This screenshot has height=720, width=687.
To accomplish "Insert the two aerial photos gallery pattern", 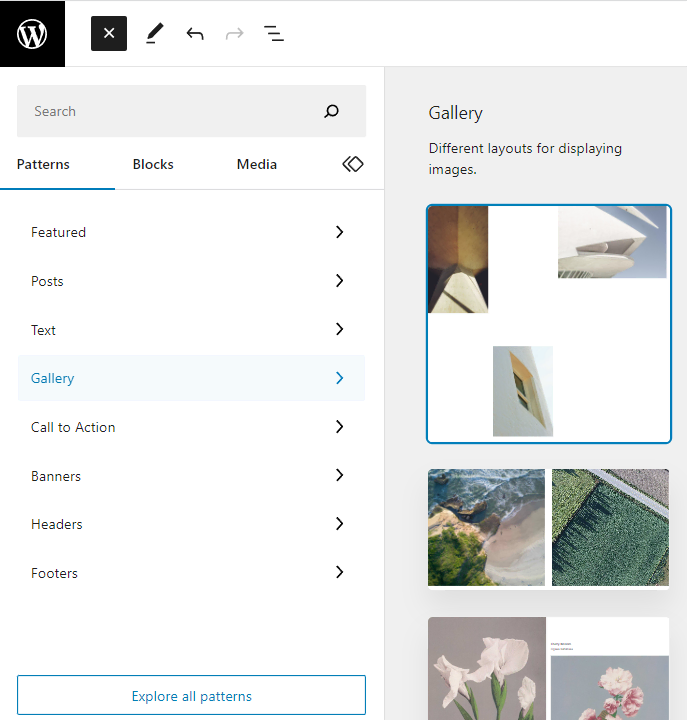I will [549, 528].
